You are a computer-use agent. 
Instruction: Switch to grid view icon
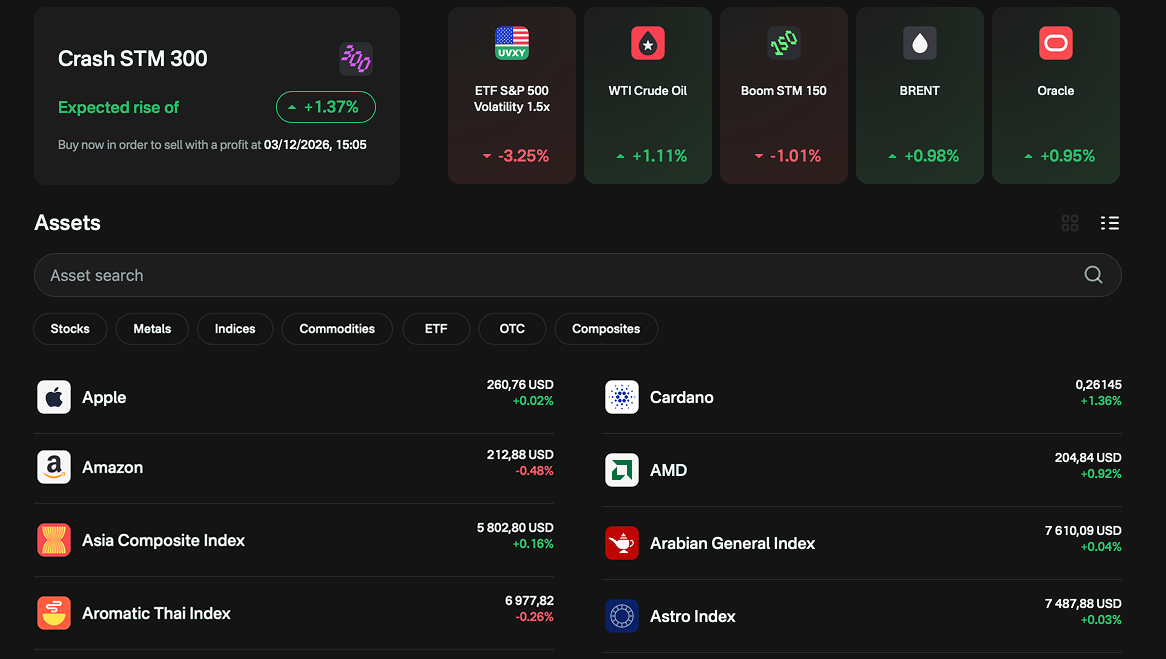click(x=1070, y=223)
